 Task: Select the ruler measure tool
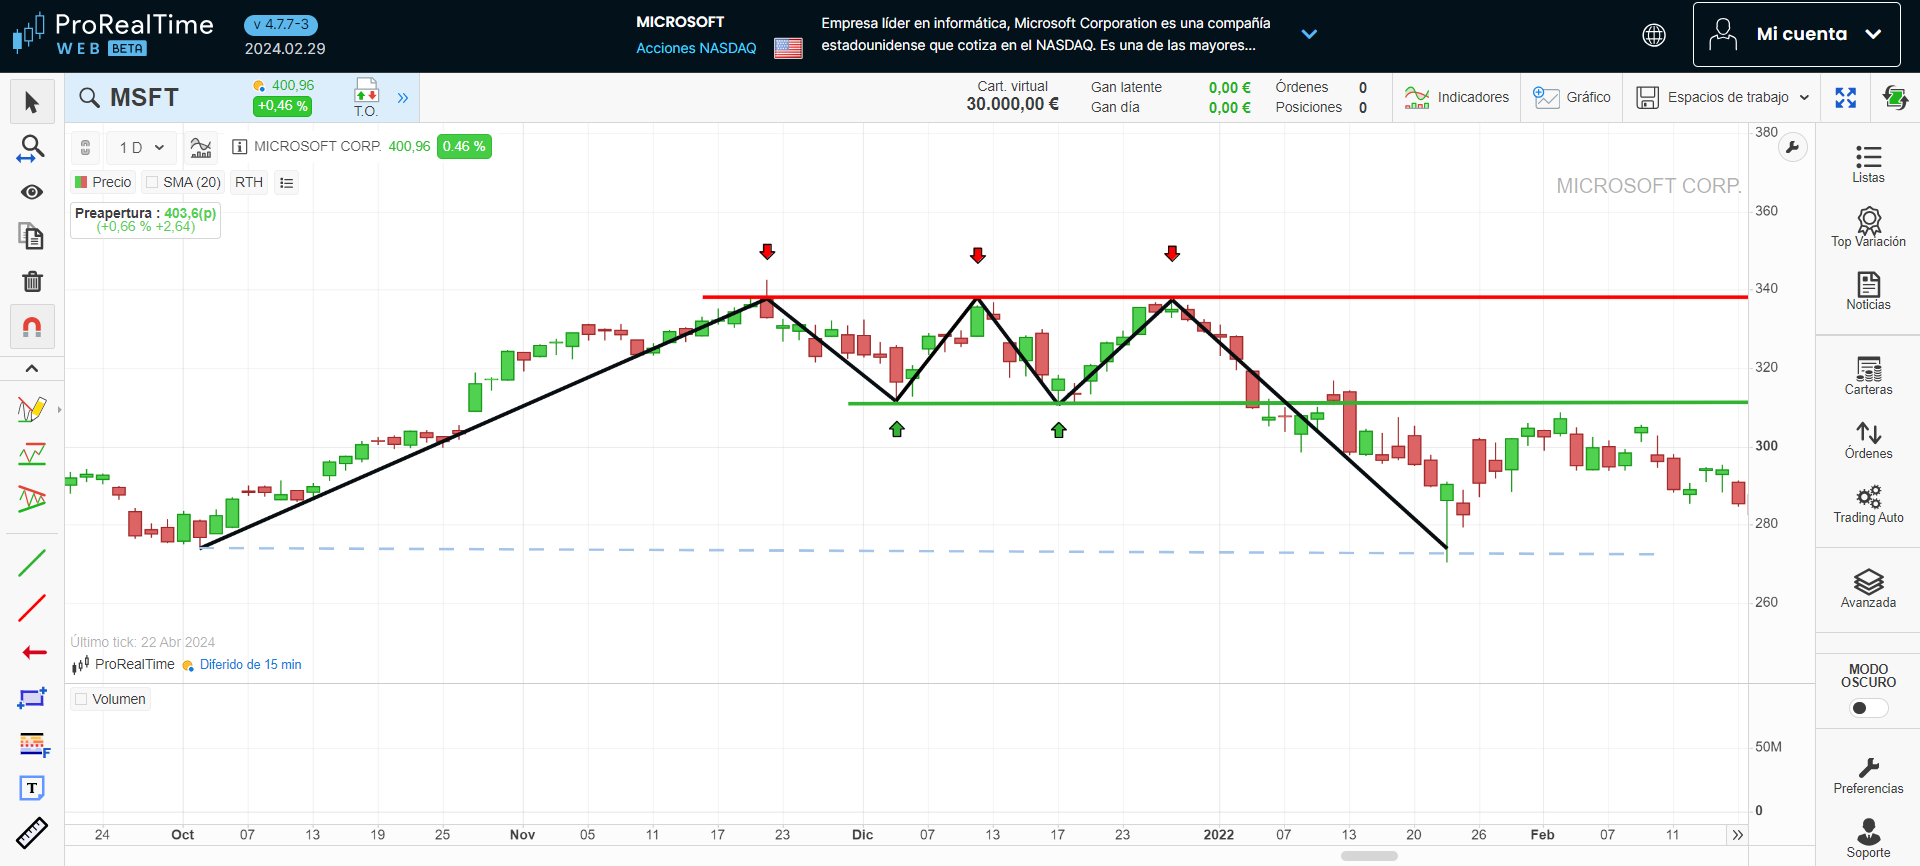click(32, 832)
